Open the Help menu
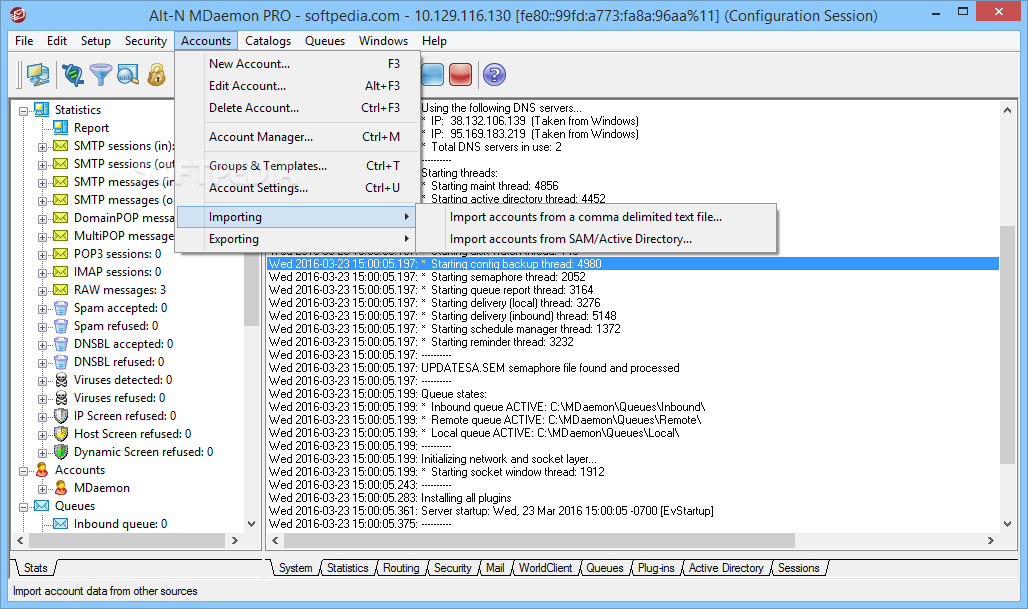 tap(434, 41)
